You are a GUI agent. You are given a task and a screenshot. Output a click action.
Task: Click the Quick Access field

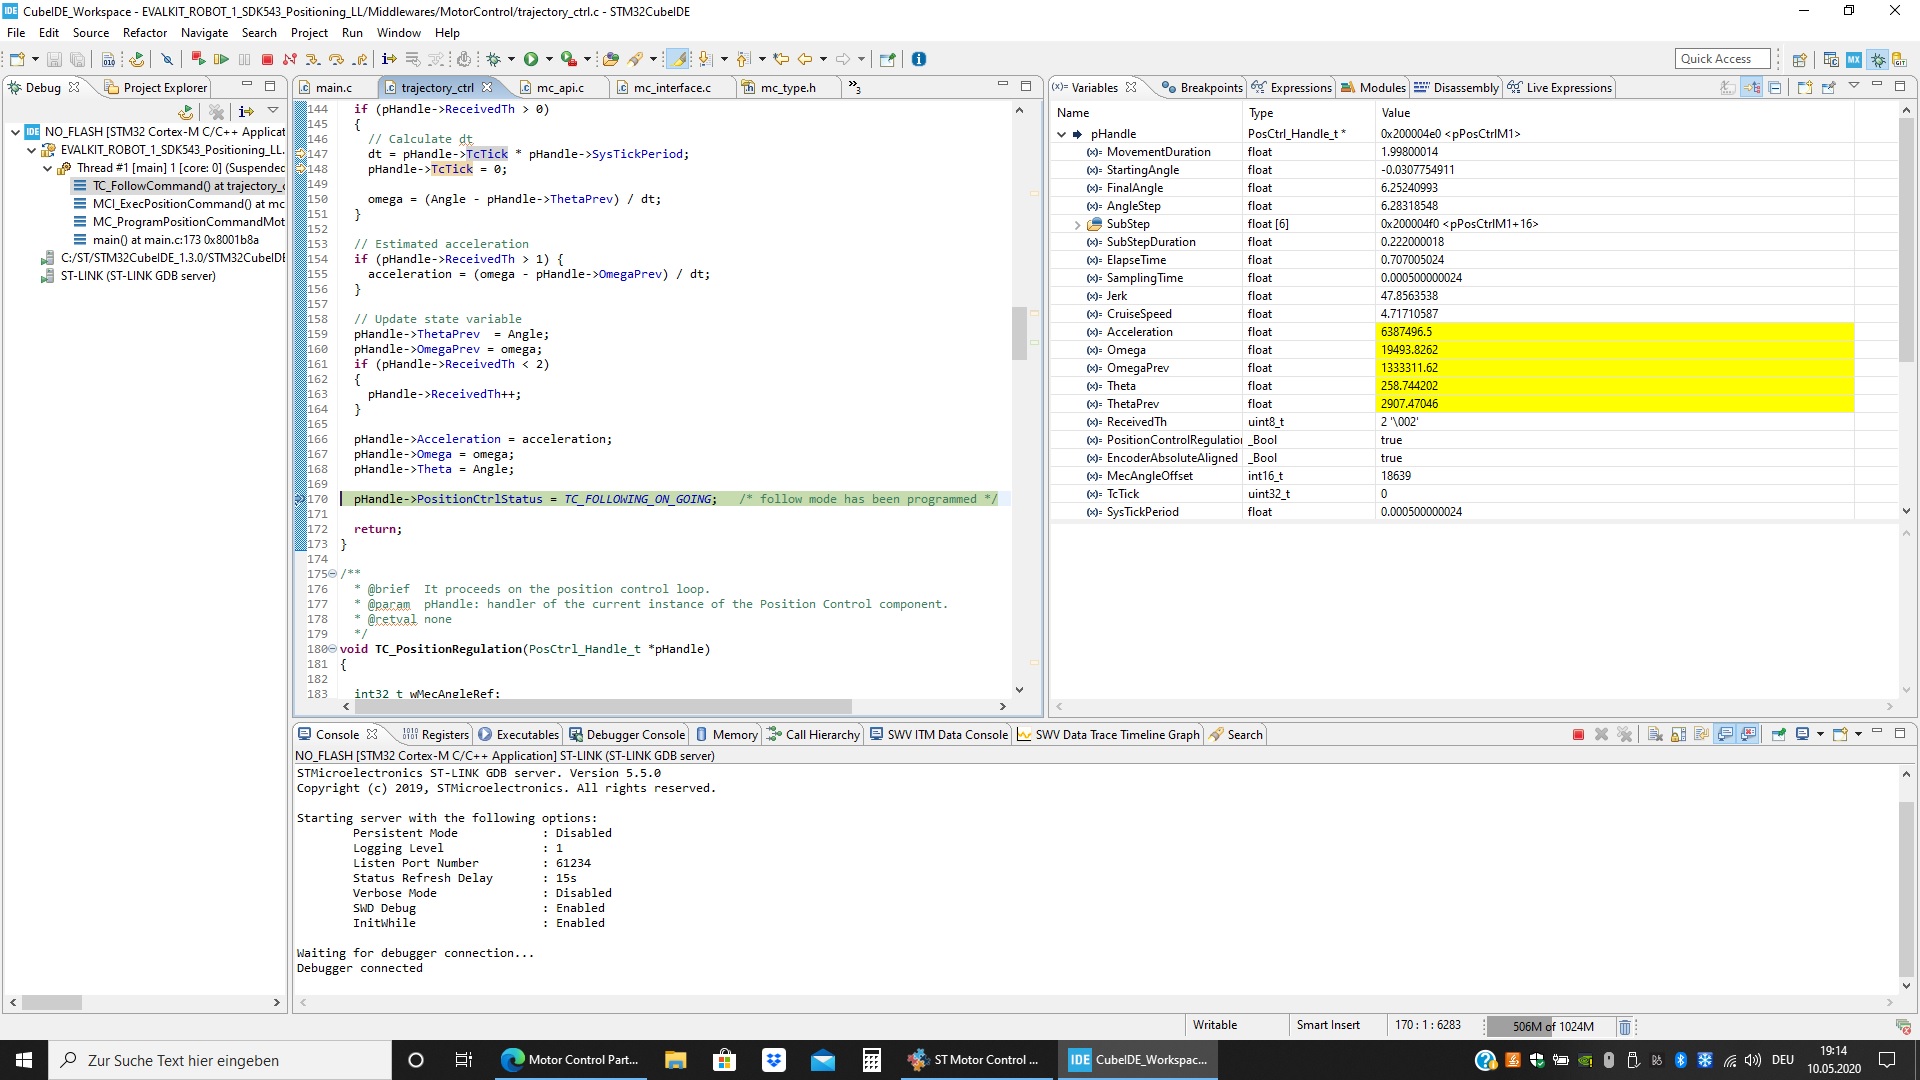click(1722, 58)
